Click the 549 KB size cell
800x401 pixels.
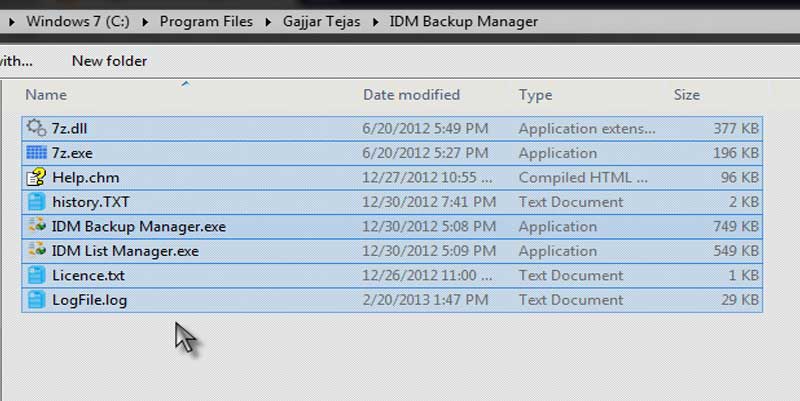[736, 251]
